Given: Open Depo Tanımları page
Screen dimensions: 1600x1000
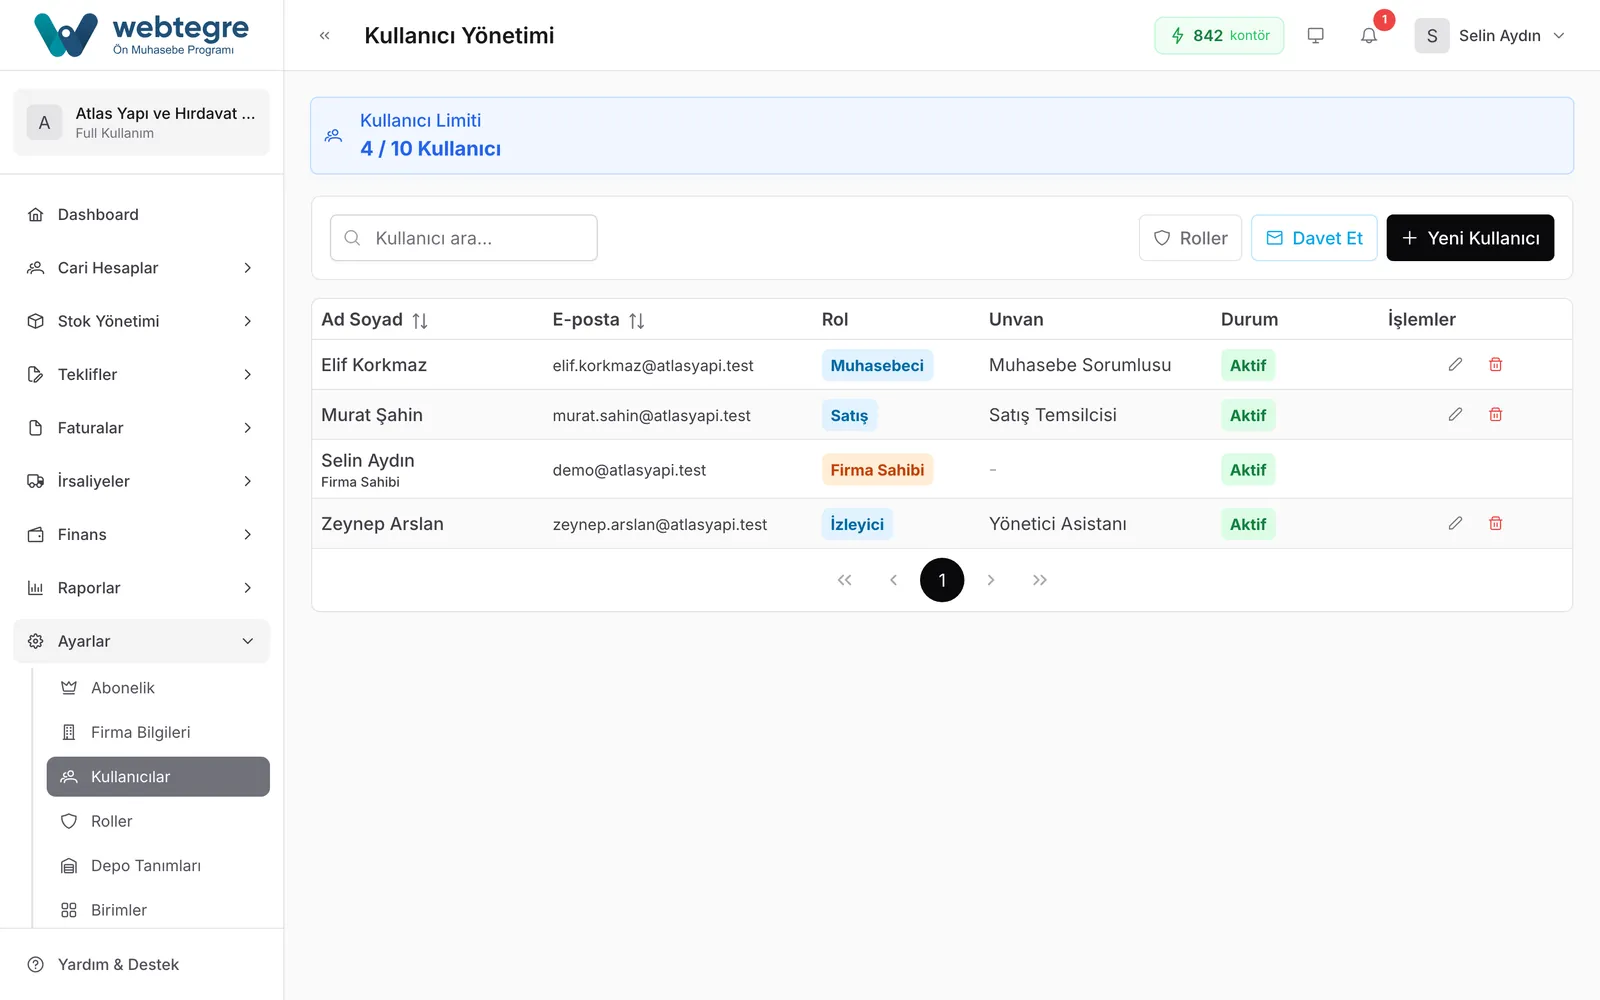Looking at the screenshot, I should [x=158, y=866].
